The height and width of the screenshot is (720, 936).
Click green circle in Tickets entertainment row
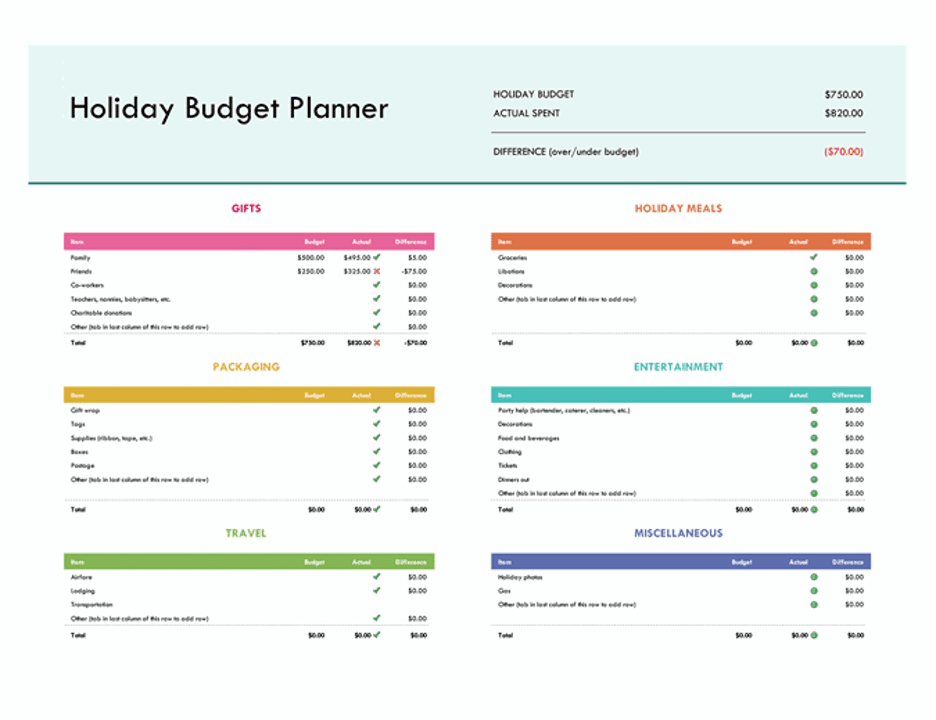pyautogui.click(x=814, y=466)
